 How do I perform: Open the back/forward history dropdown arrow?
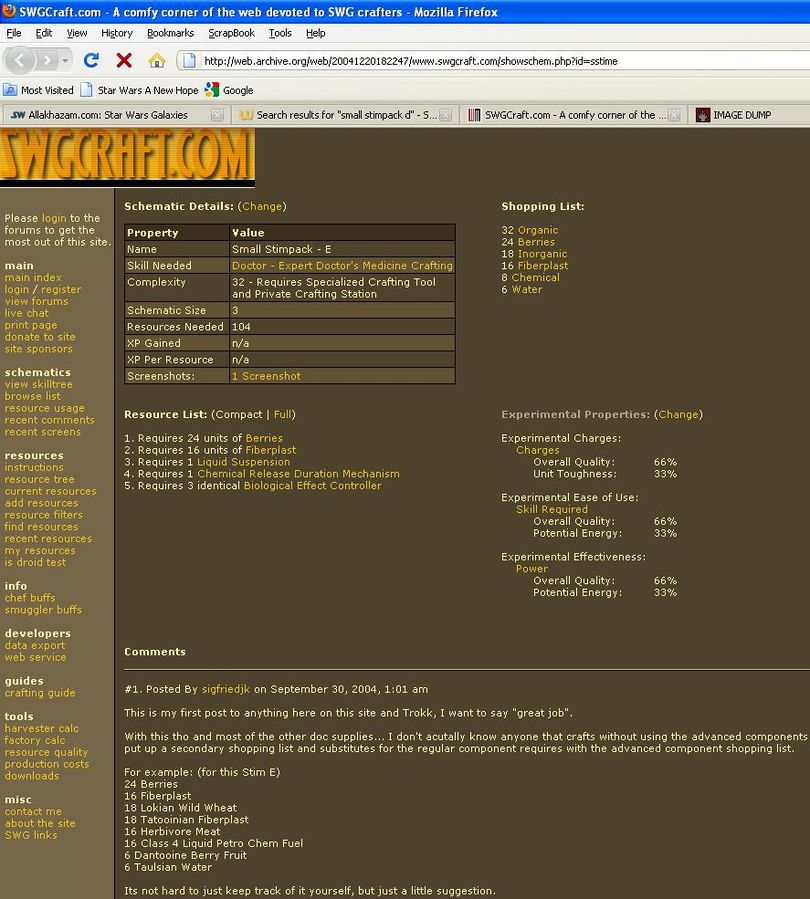point(66,61)
